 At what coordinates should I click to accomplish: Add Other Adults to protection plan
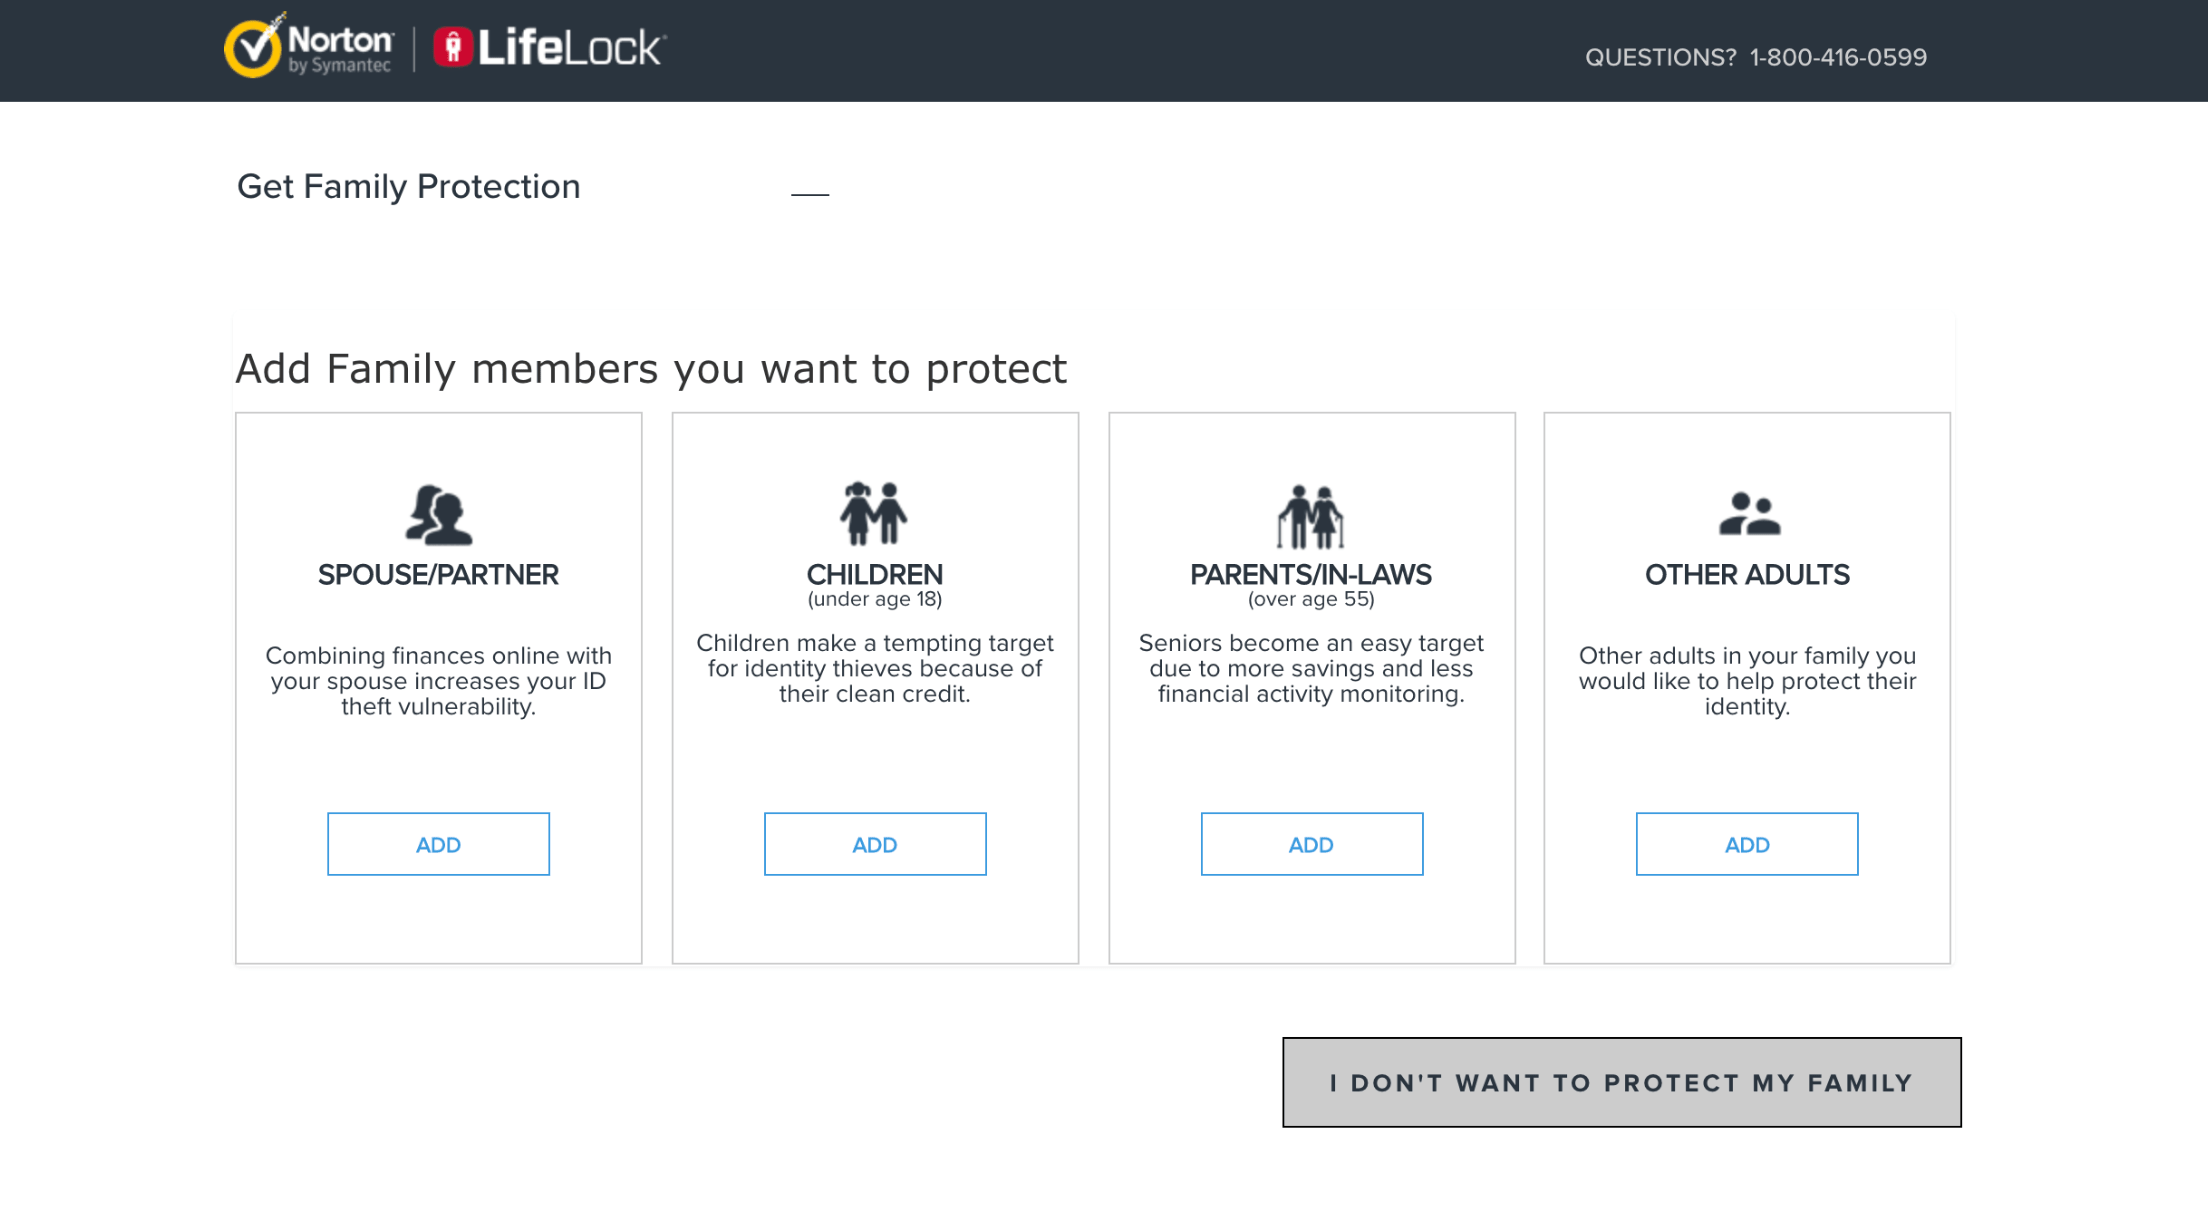1747,844
